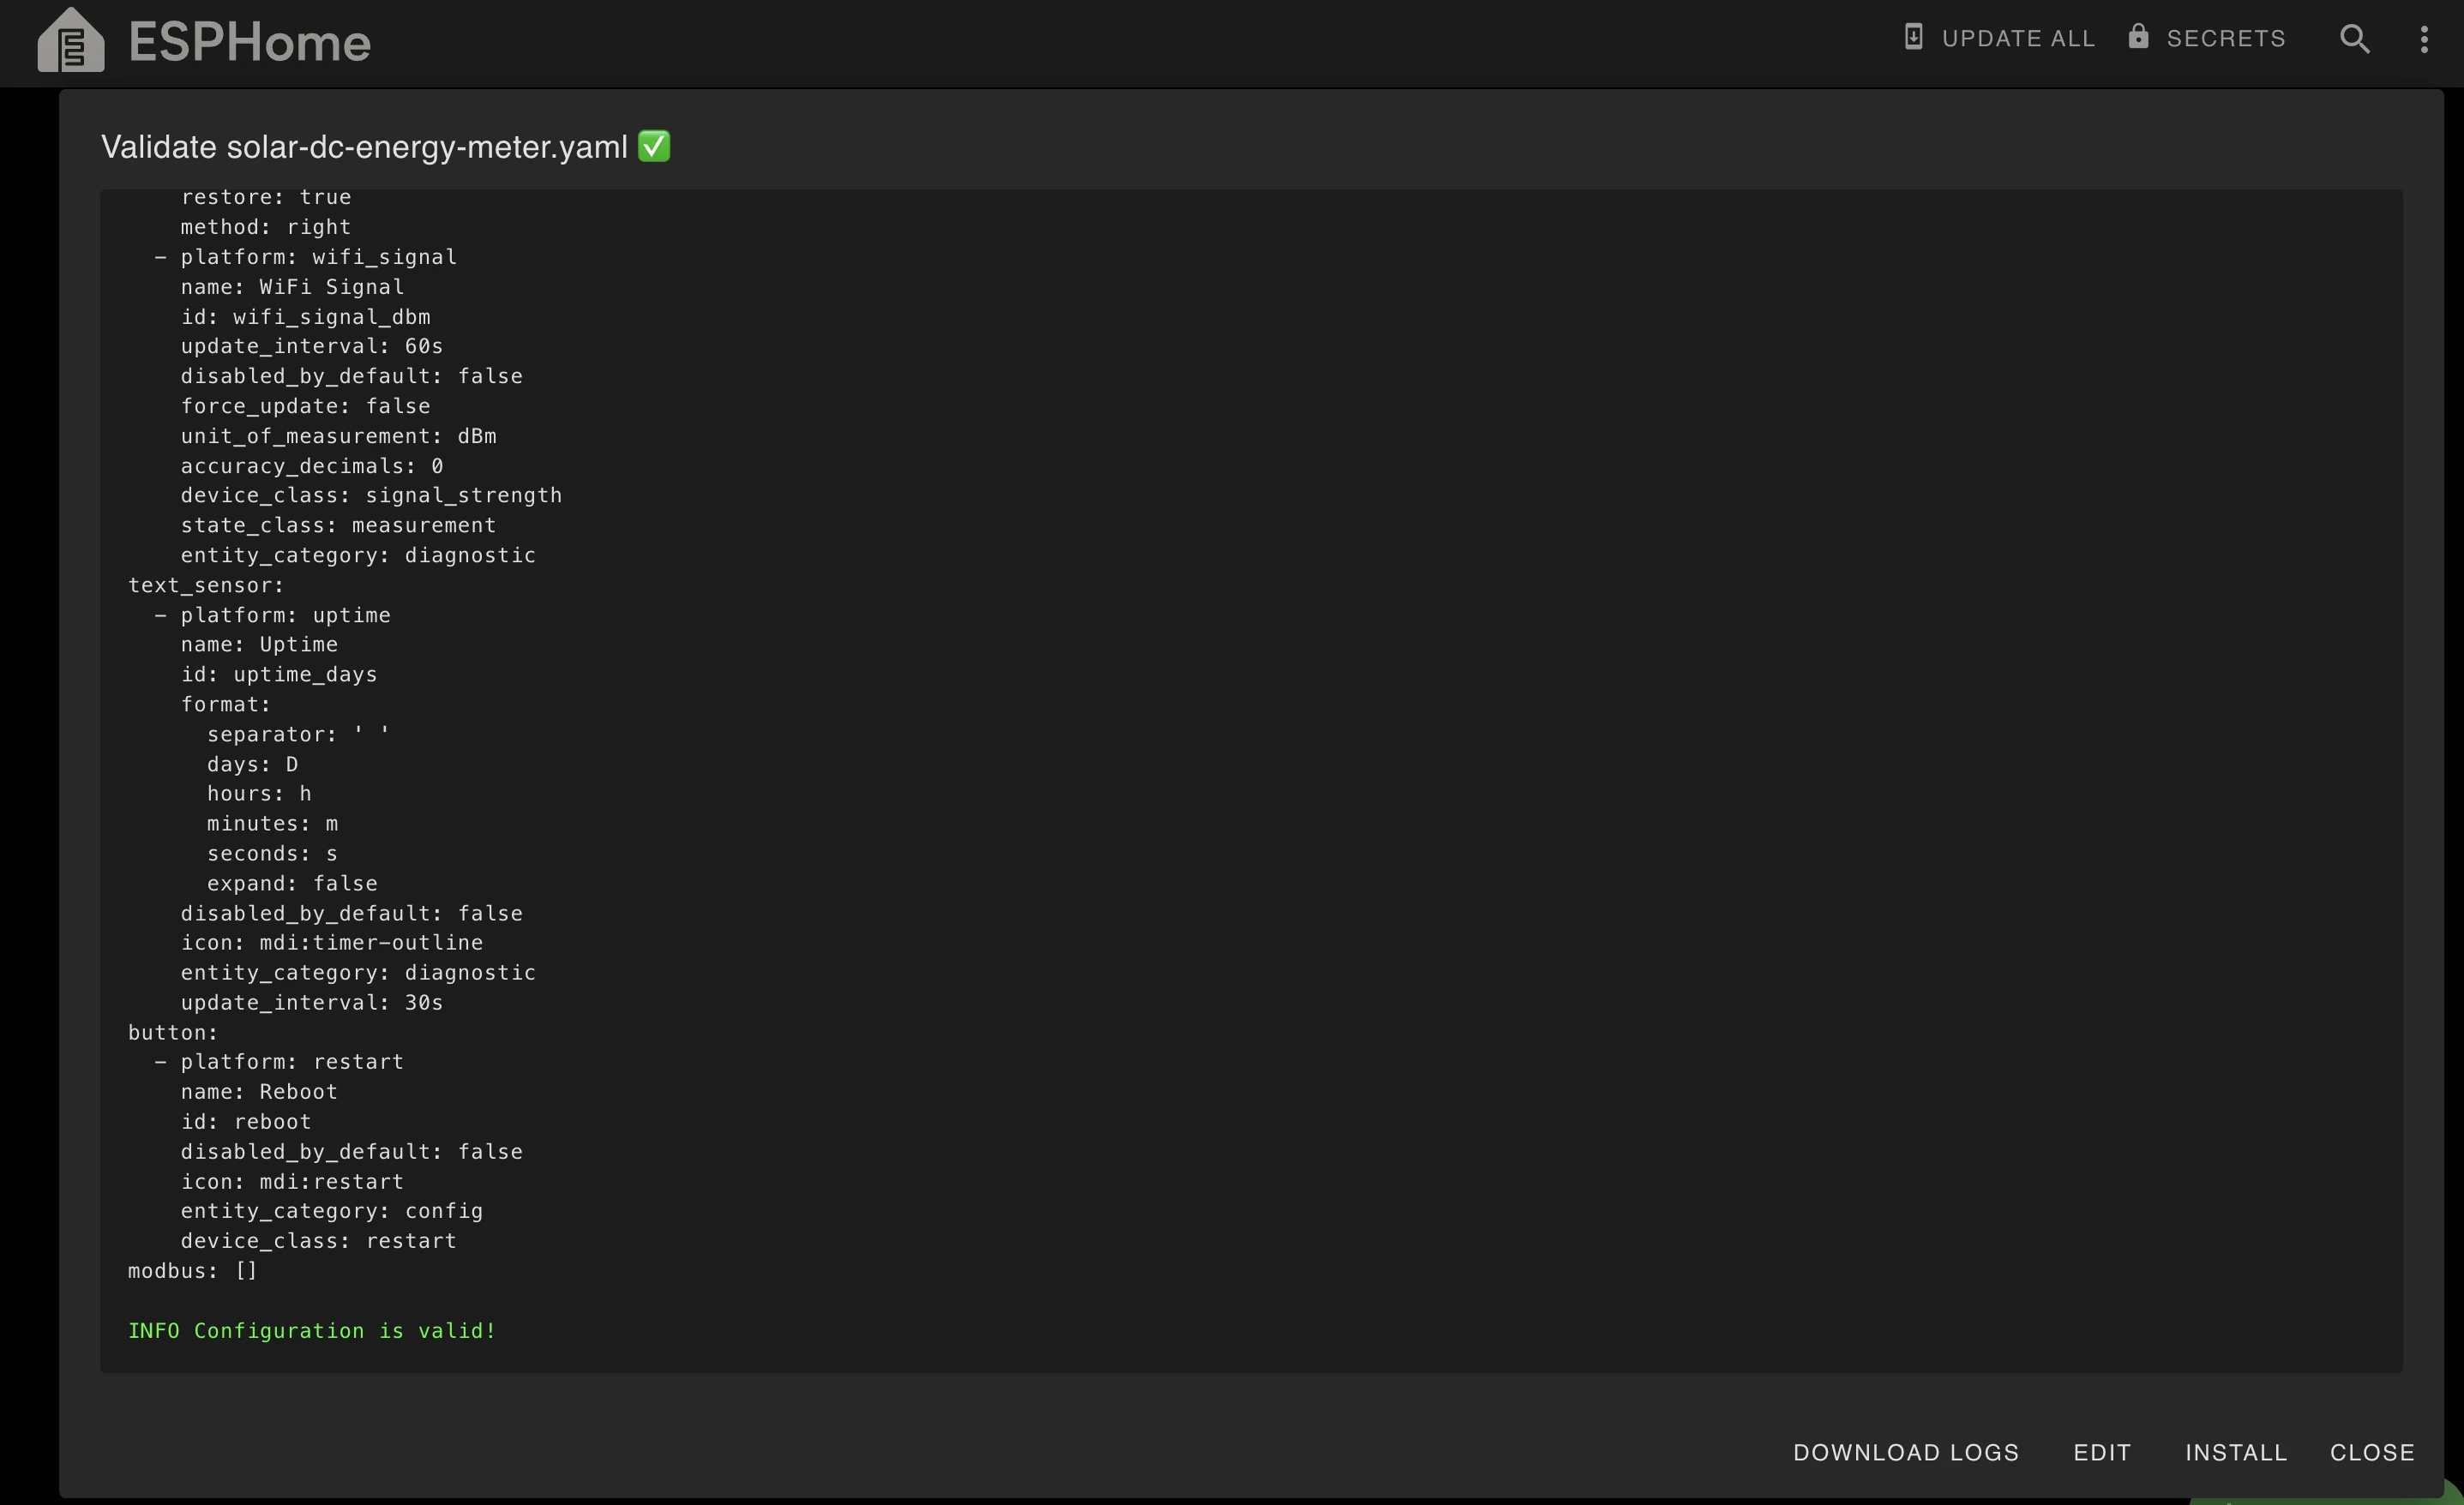2464x1505 pixels.
Task: Click the green checkmark next to the yaml title
Action: pyautogui.click(x=654, y=146)
